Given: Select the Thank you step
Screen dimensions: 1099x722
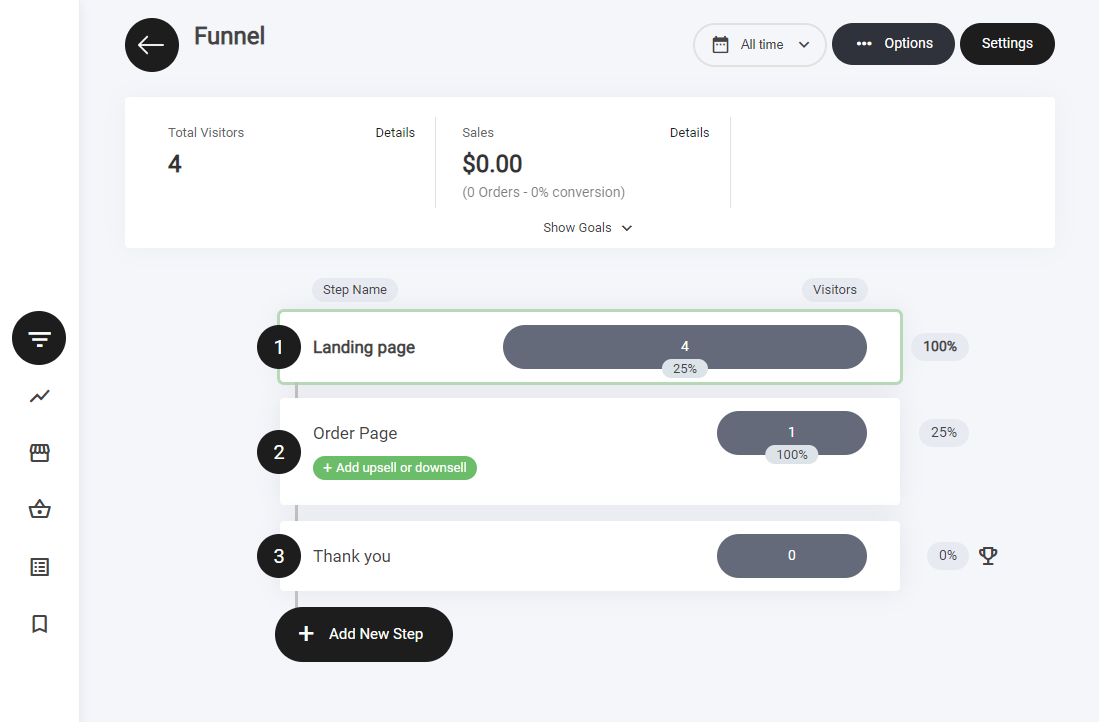Looking at the screenshot, I should (352, 556).
